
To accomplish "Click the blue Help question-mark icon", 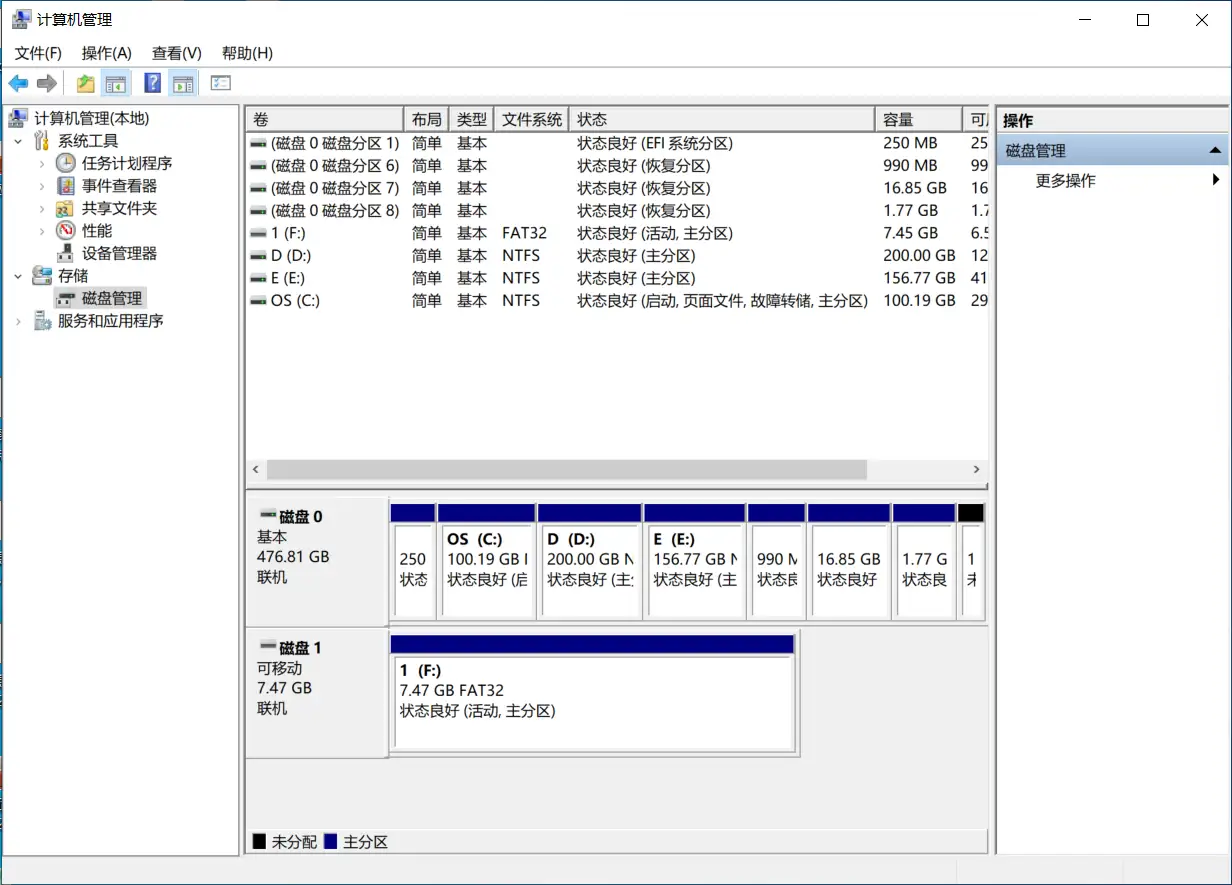I will [153, 83].
